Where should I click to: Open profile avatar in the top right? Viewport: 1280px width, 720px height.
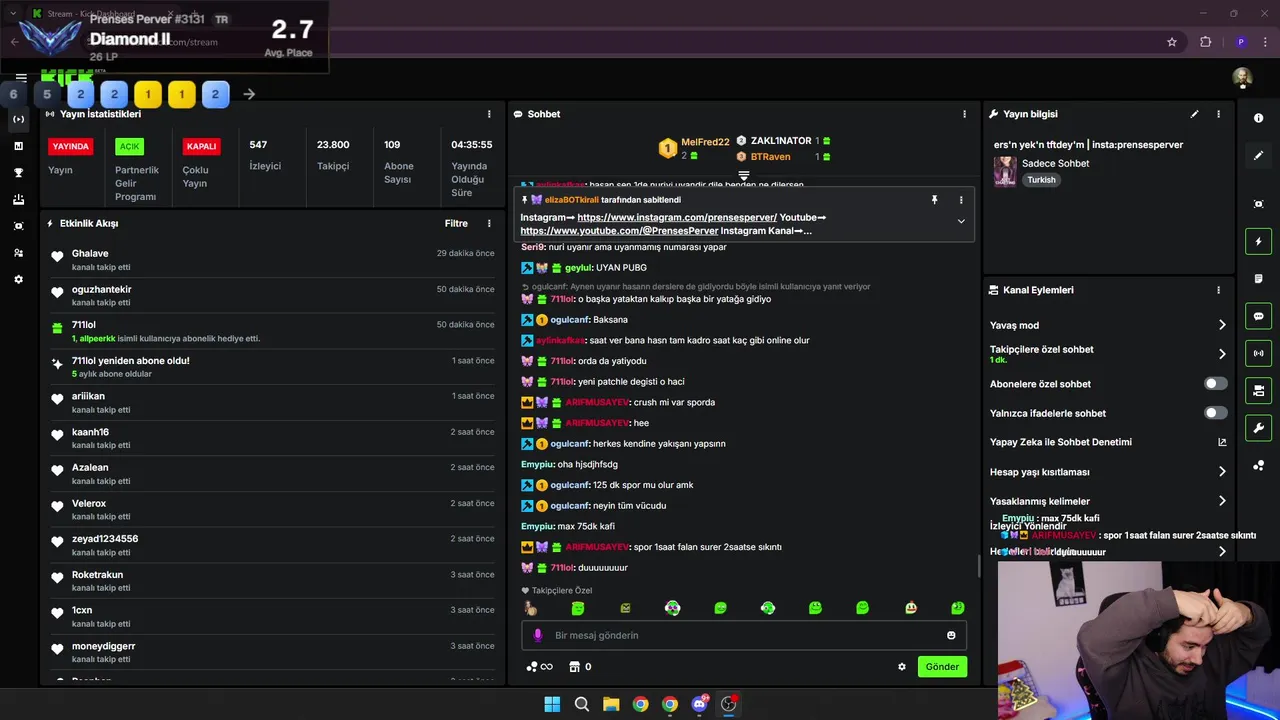click(x=1242, y=78)
